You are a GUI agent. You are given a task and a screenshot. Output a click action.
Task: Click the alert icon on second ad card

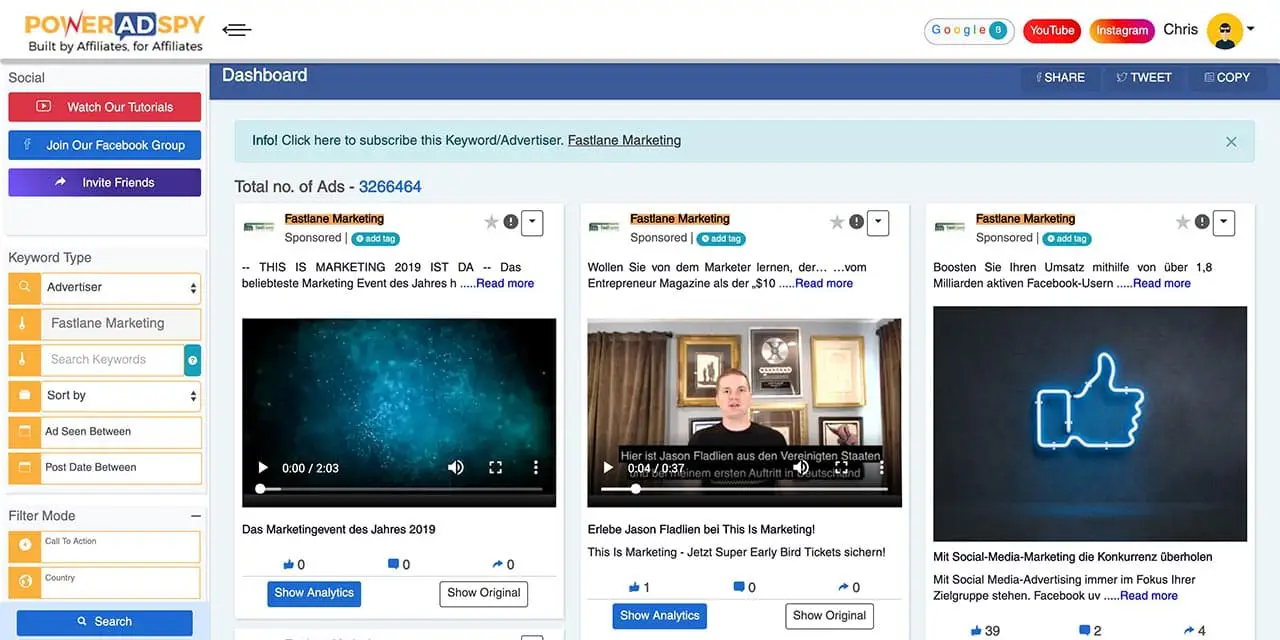[x=857, y=222]
